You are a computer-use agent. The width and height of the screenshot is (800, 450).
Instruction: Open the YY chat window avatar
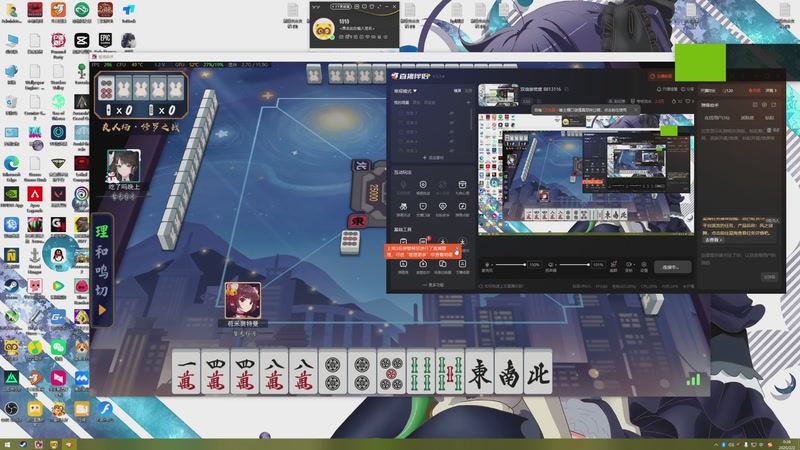(323, 29)
